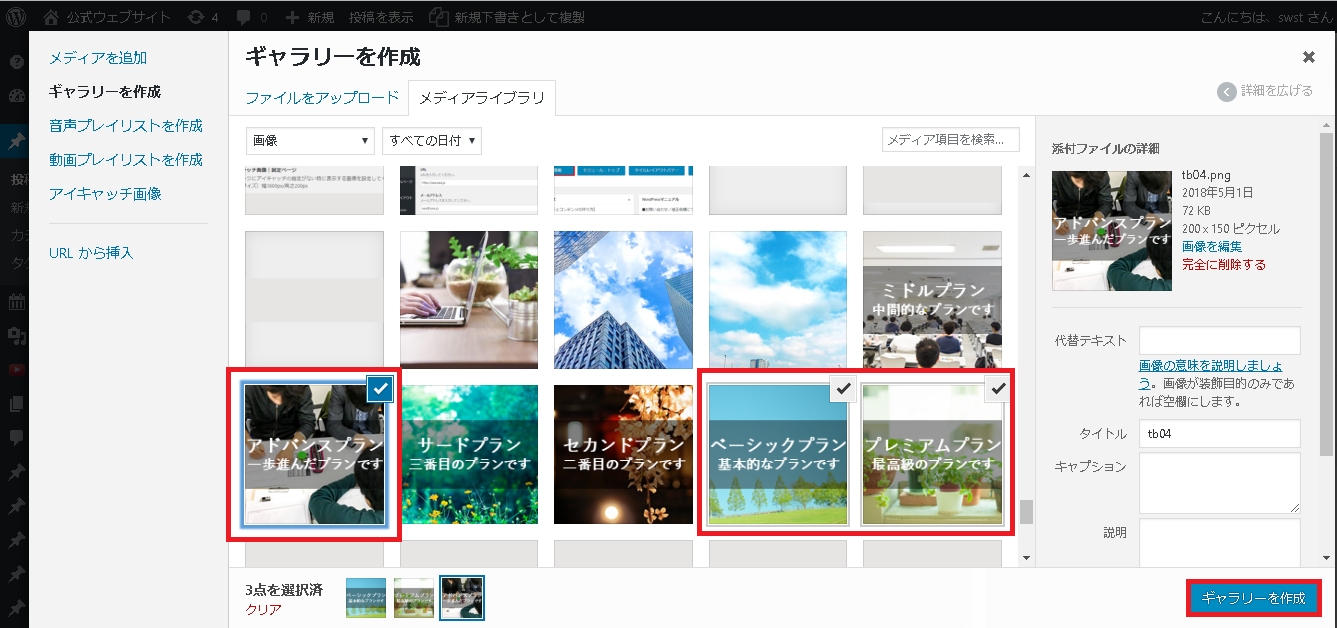Image resolution: width=1337 pixels, height=628 pixels.
Task: Click the 画像を編集 link
Action: pyautogui.click(x=1212, y=246)
